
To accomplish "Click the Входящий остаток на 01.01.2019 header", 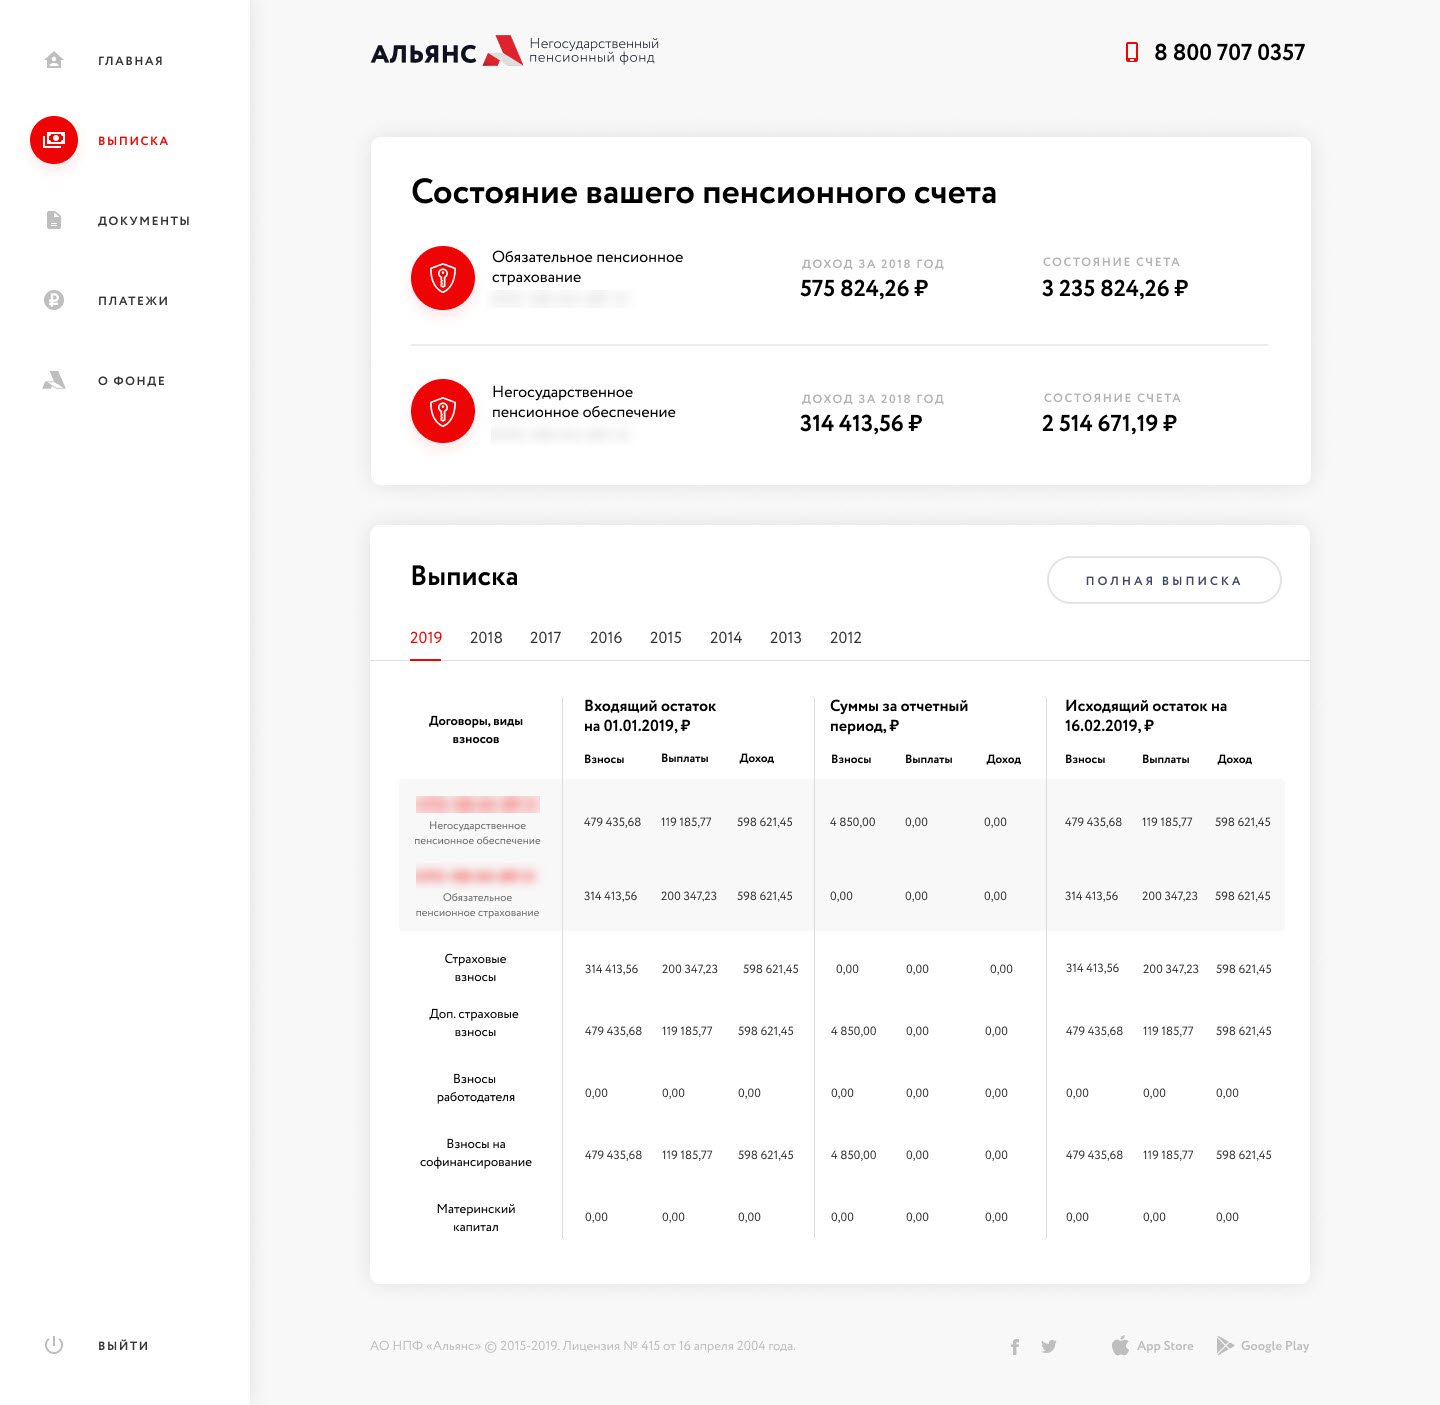I will pos(650,716).
